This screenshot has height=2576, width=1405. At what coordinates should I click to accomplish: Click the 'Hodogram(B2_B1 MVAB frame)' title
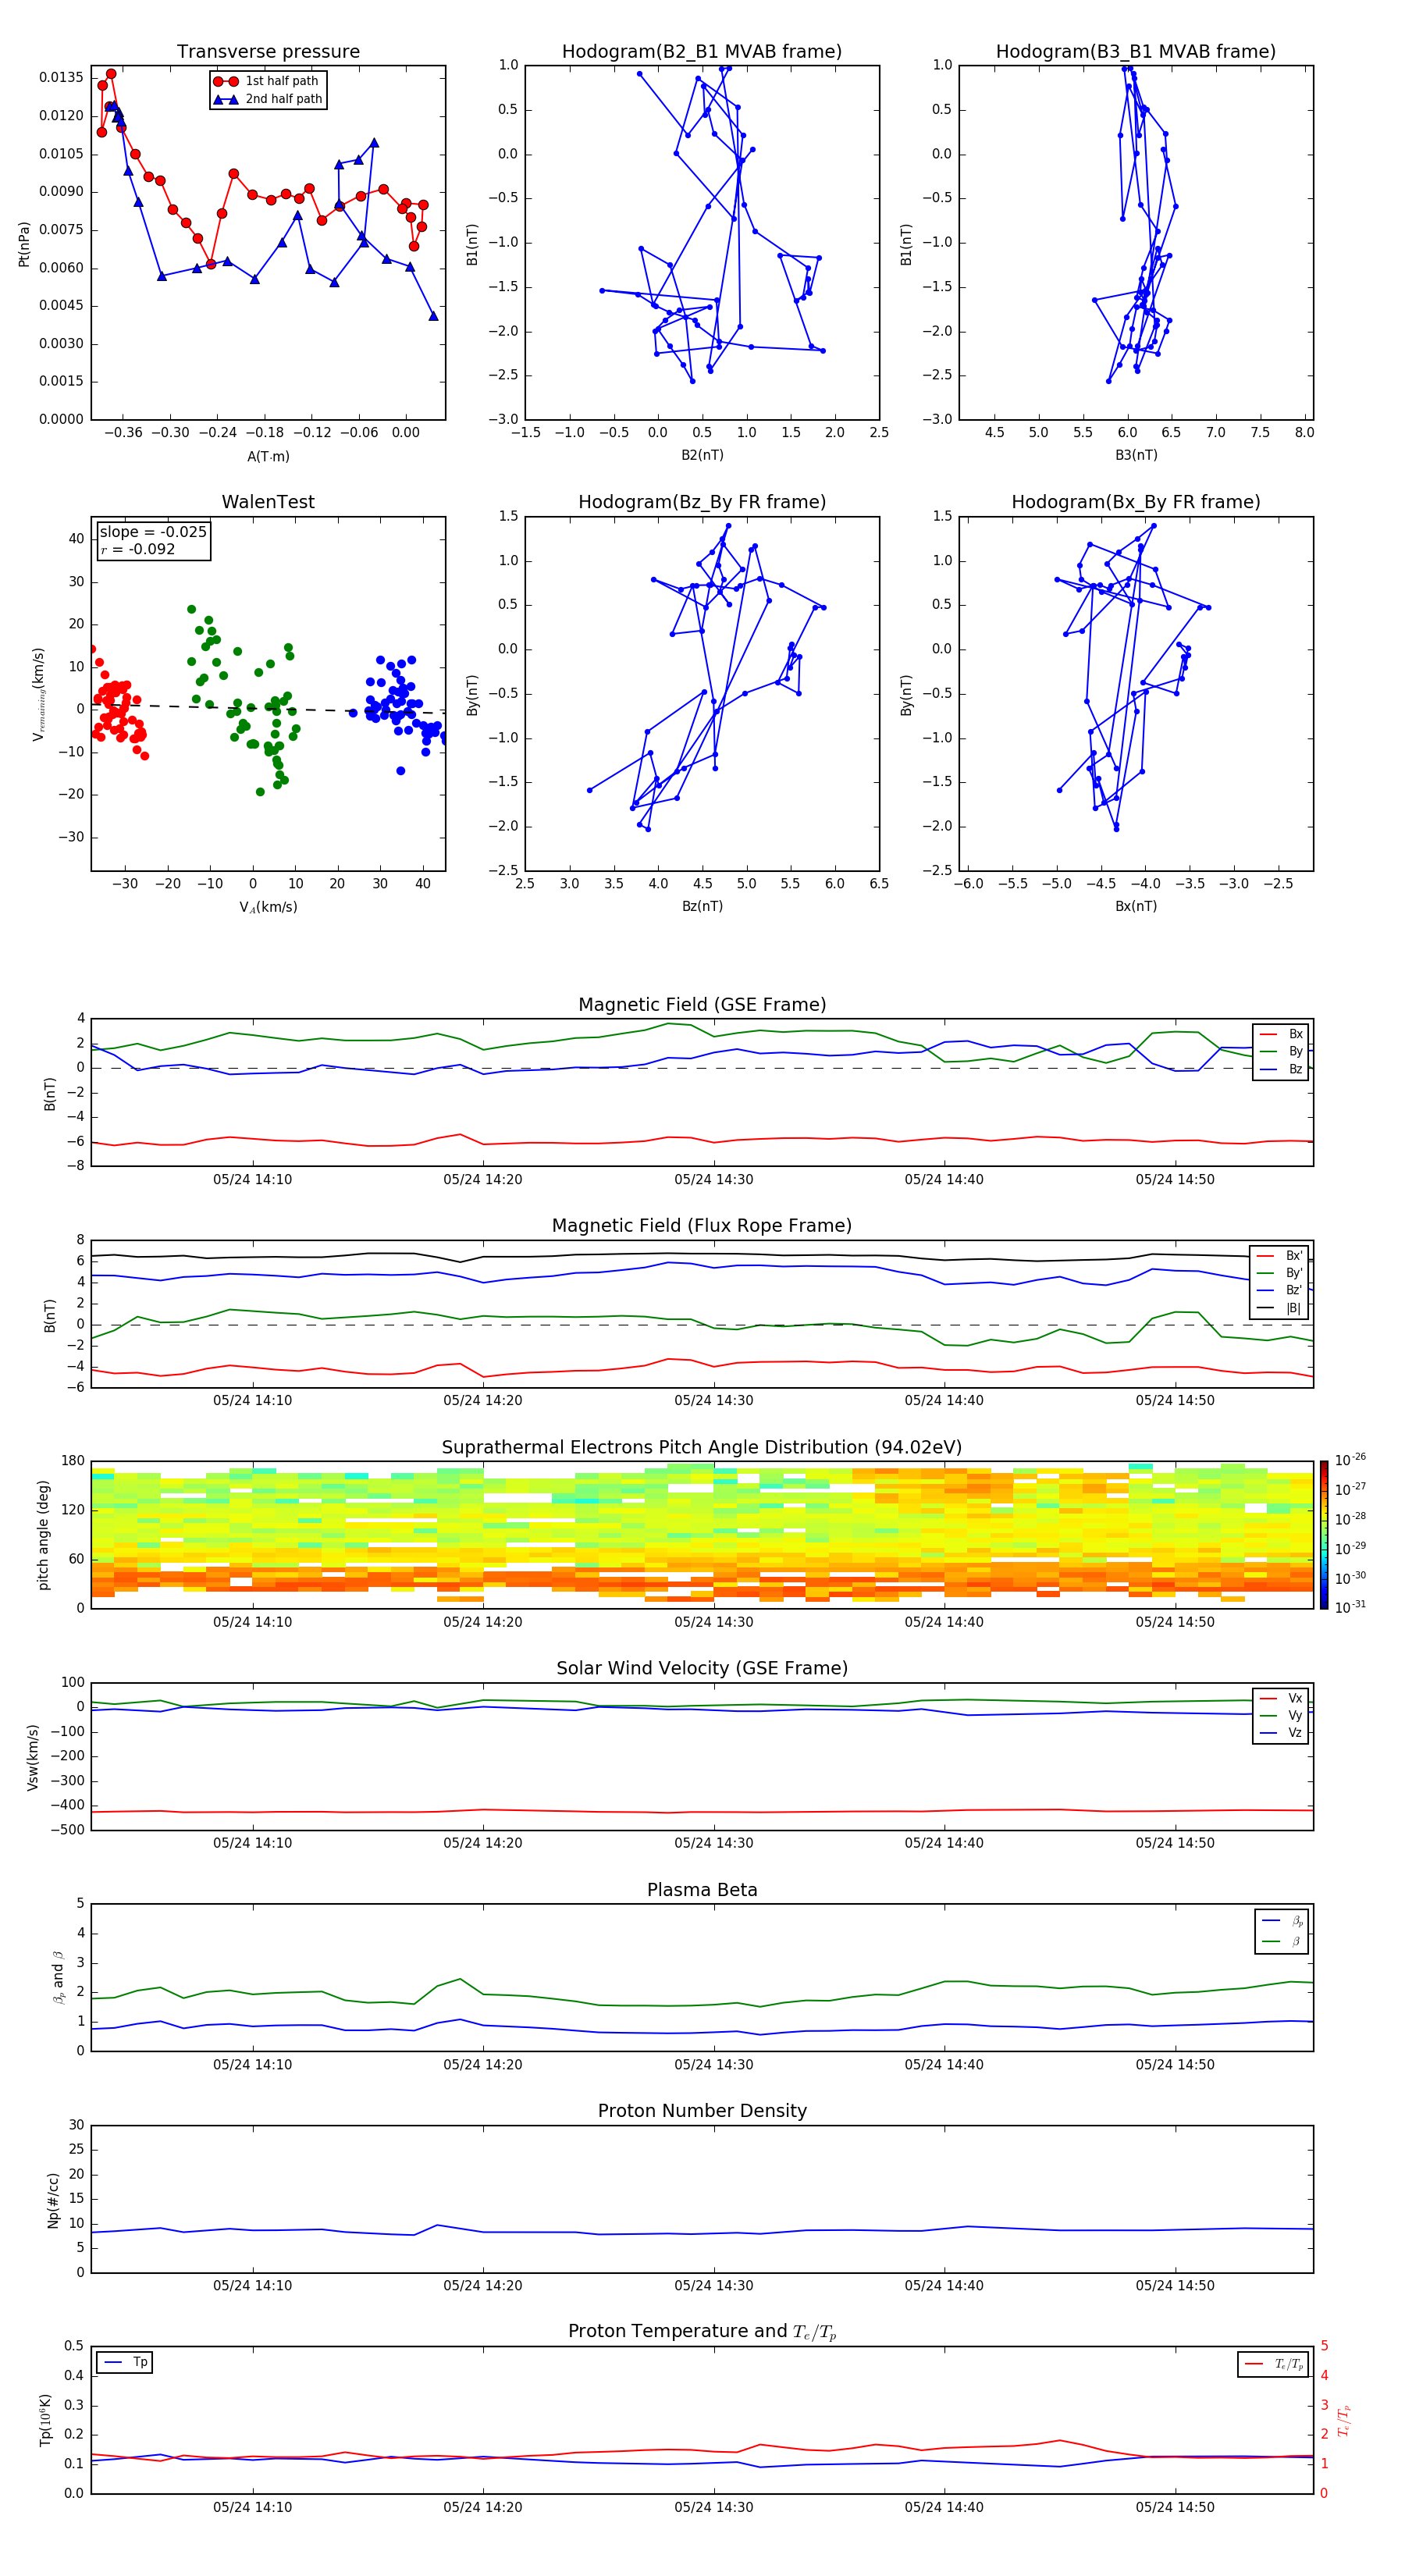[x=702, y=52]
